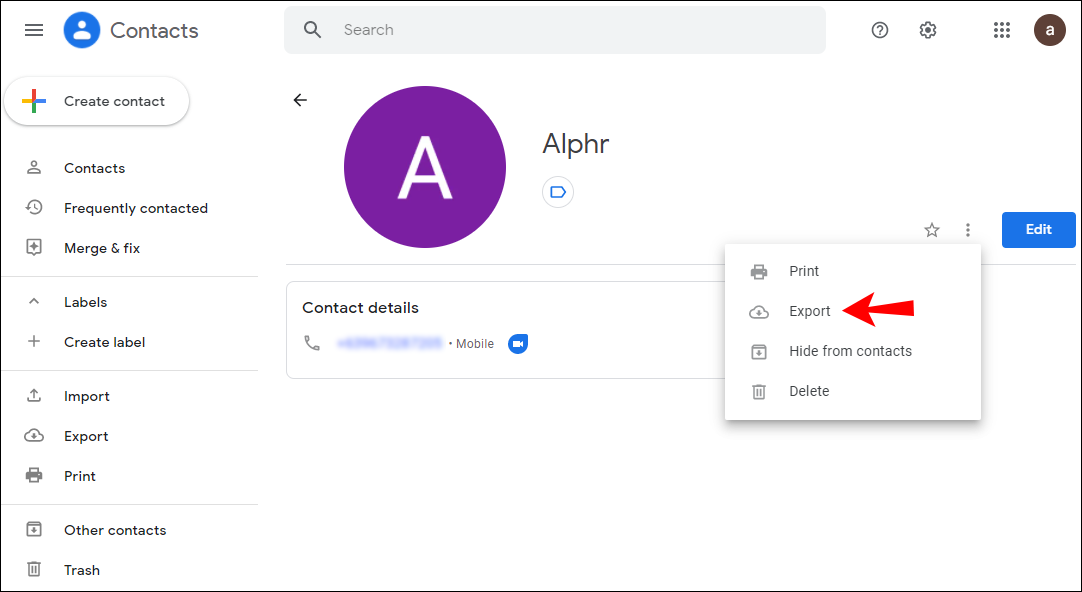
Task: Select Export from the popup menu
Action: point(809,311)
